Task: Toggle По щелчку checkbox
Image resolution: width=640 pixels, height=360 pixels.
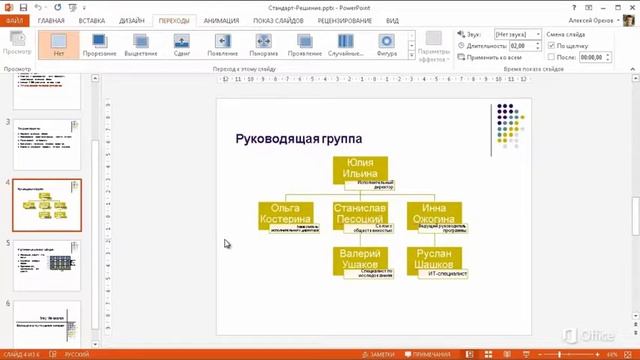Action: [x=551, y=46]
